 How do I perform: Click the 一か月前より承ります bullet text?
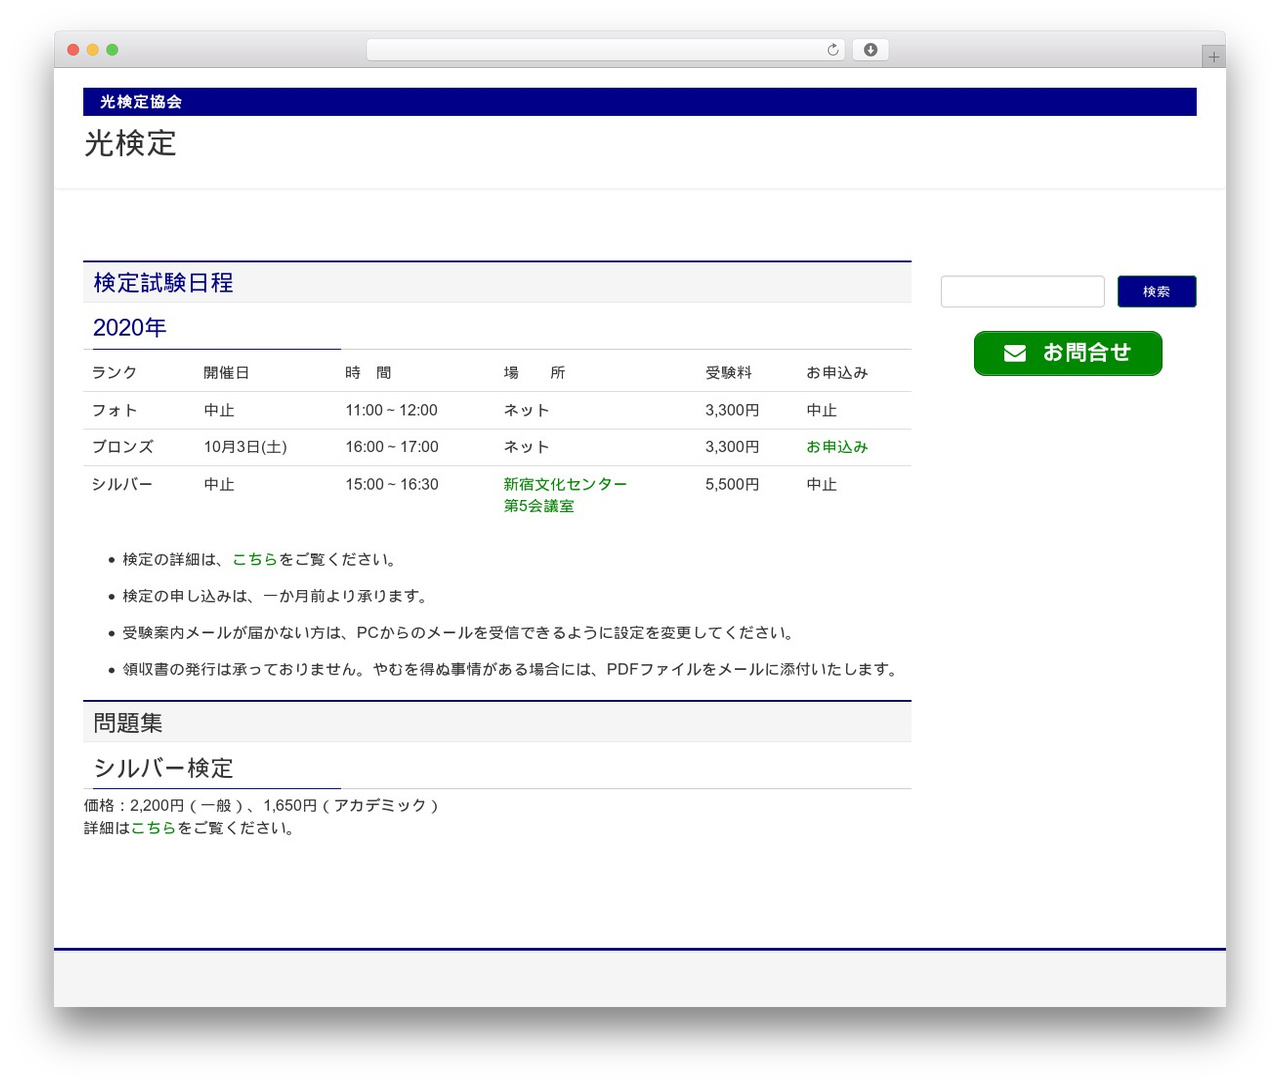point(277,596)
